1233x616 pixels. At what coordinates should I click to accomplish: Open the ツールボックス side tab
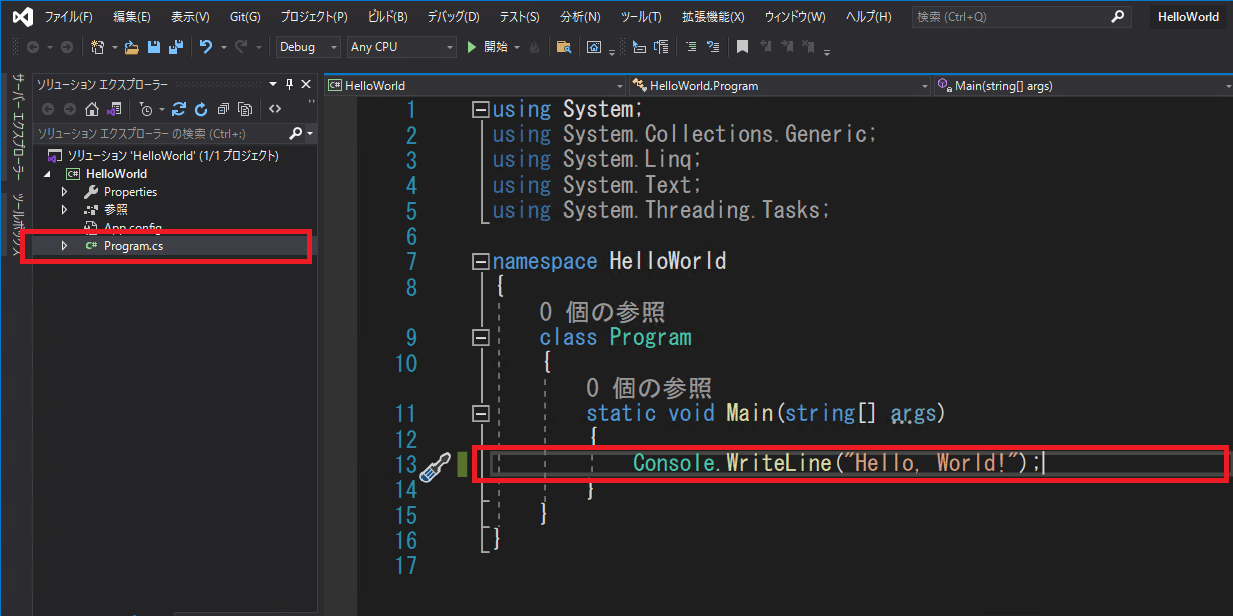(x=17, y=226)
